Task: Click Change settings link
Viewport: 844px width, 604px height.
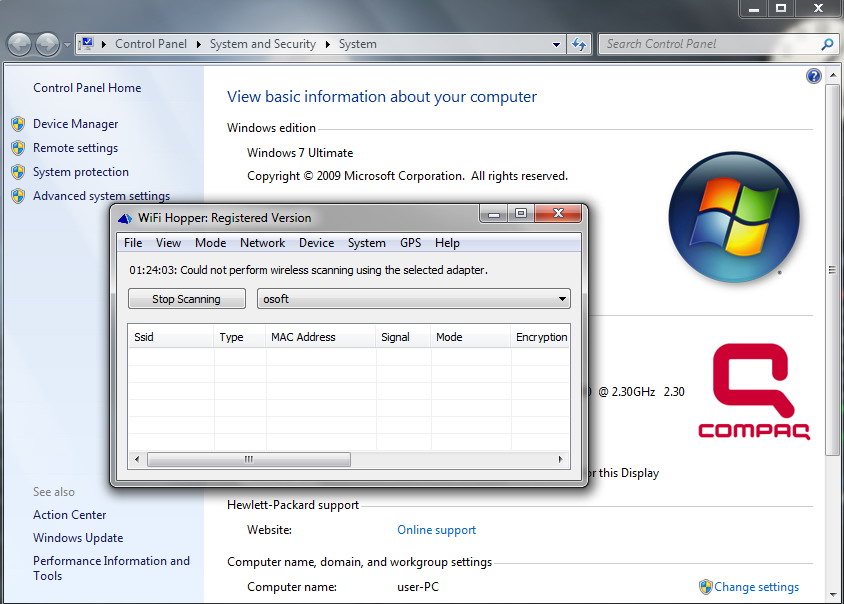Action: tap(756, 587)
